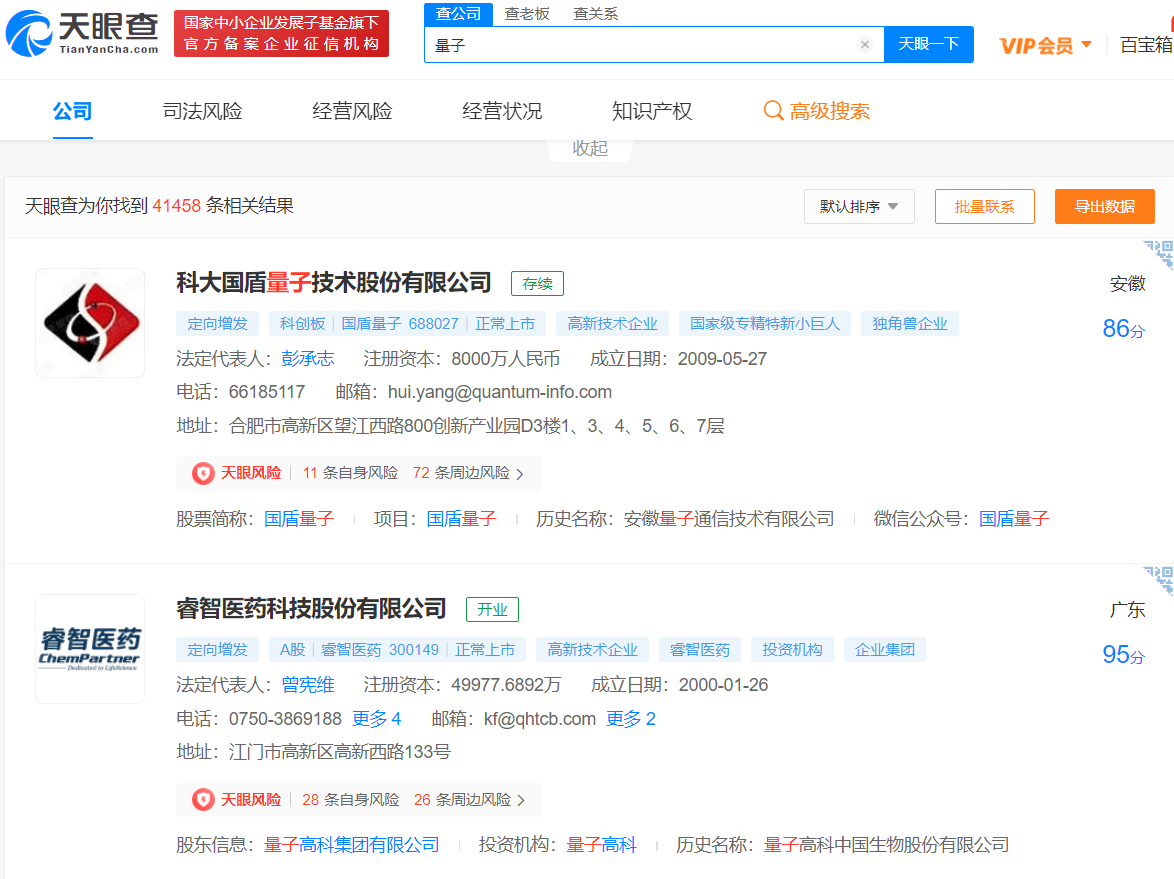
Task: Open 睿智医药 company logo thumbnail
Action: click(90, 649)
